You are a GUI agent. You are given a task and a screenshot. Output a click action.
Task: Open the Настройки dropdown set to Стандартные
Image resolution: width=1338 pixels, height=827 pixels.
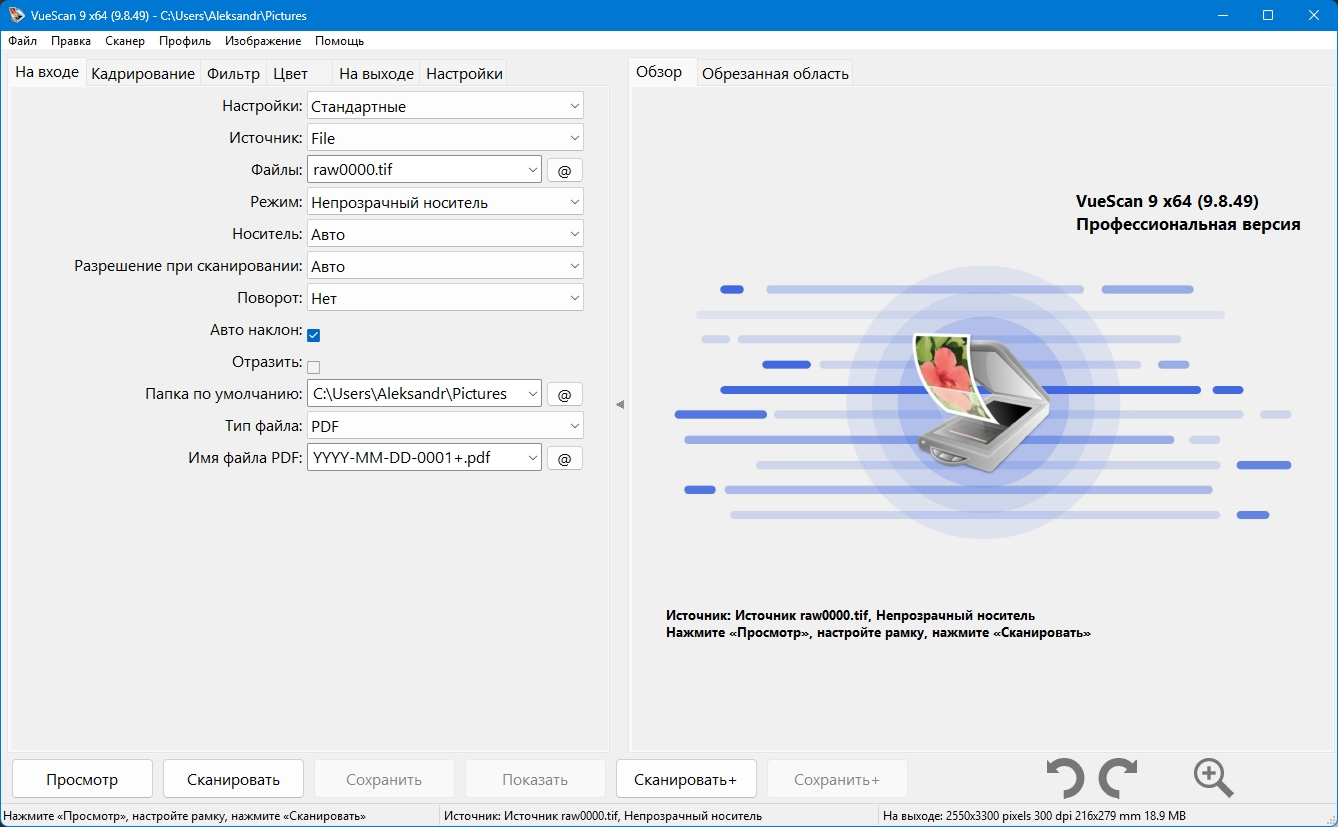pos(445,106)
